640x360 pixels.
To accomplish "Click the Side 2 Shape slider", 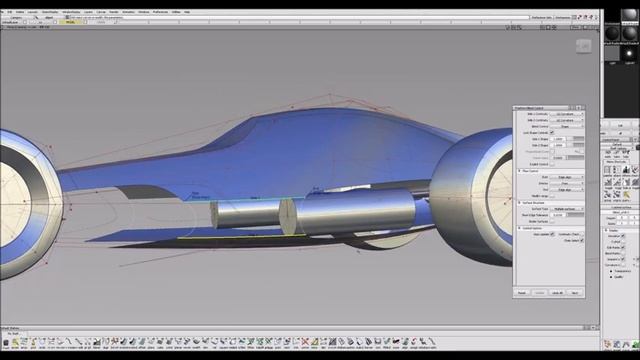I will click(576, 145).
